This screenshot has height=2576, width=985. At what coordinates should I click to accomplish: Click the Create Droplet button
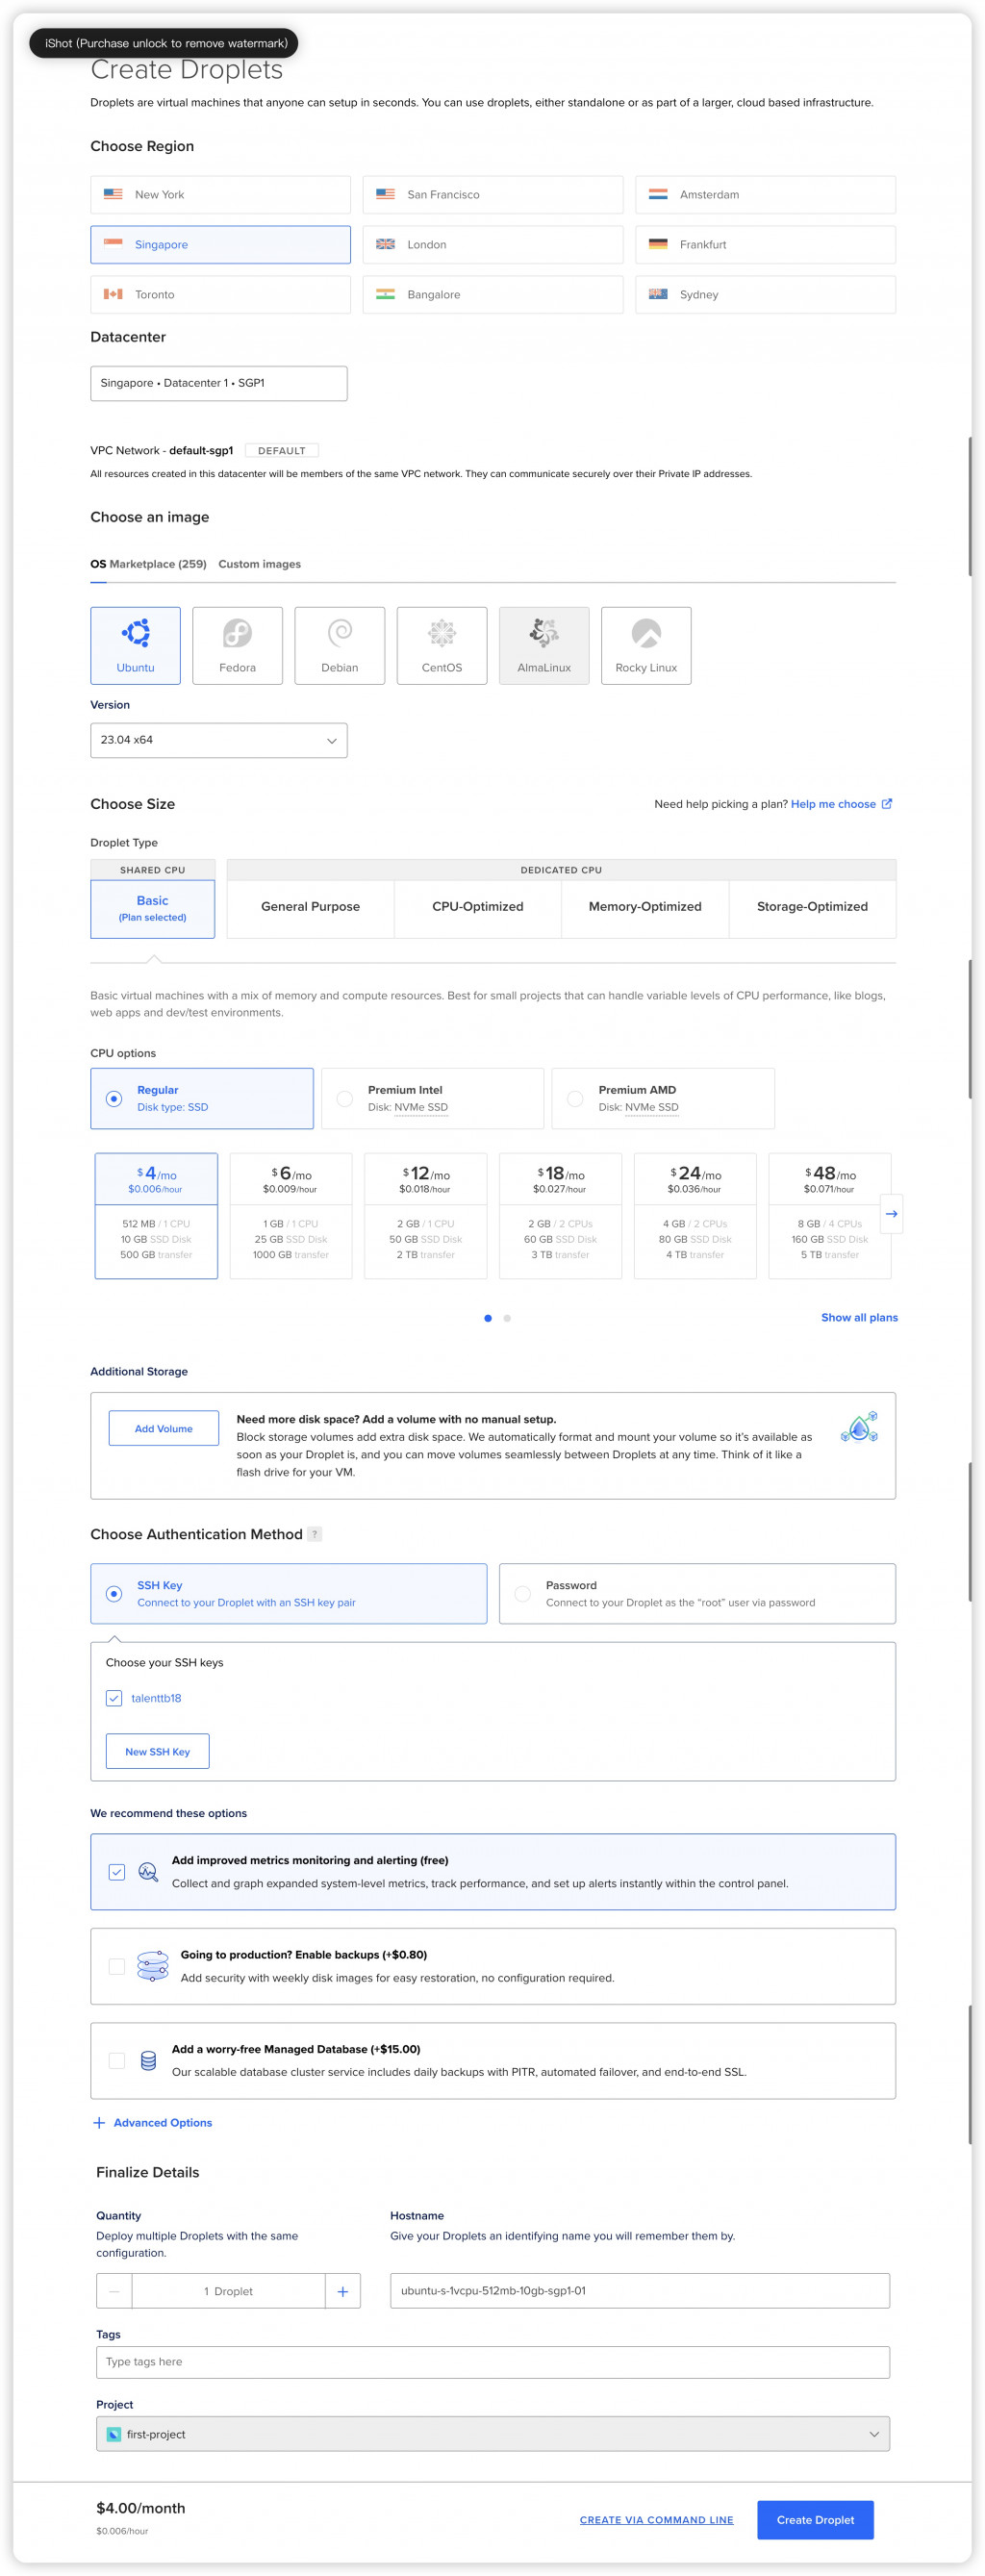point(815,2520)
